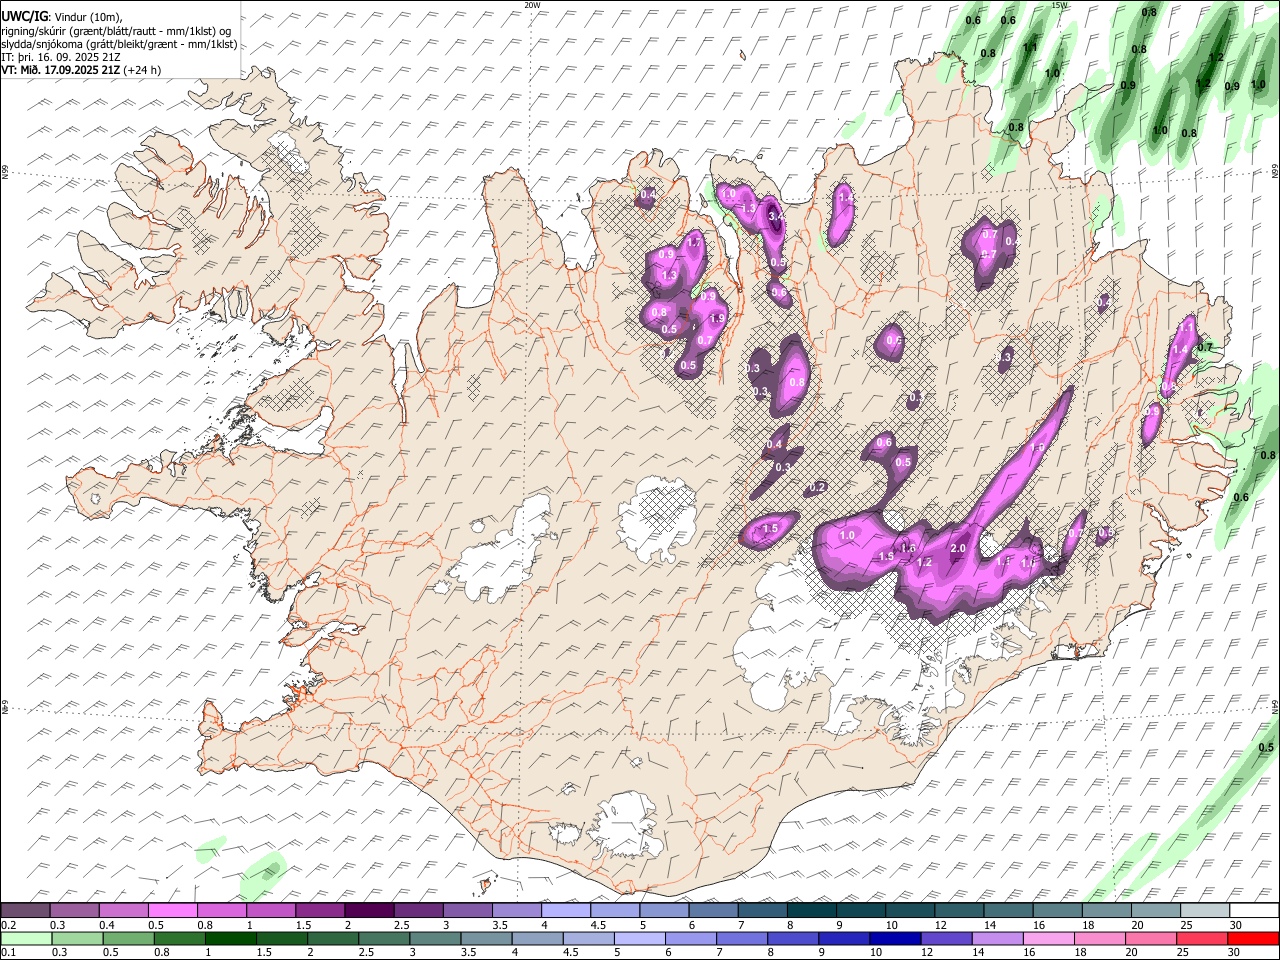The image size is (1280, 960).
Task: Click the darkest purple 2–2.5 swatch in snow legend
Action: coord(368,911)
